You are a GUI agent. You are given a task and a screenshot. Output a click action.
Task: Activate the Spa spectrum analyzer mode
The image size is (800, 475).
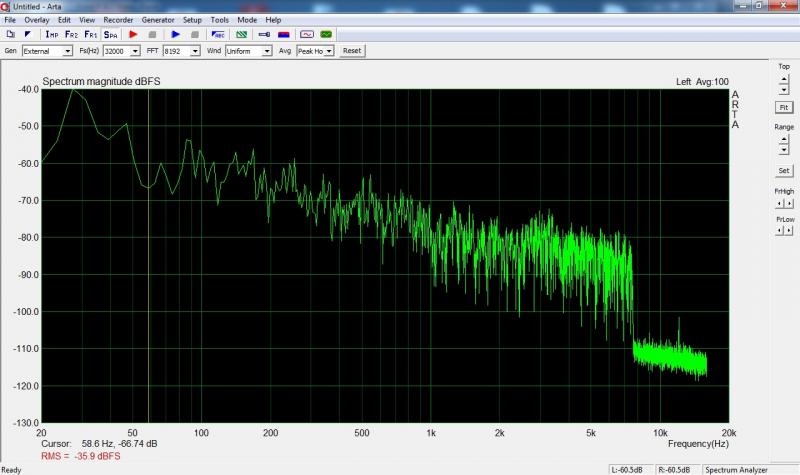[x=110, y=34]
